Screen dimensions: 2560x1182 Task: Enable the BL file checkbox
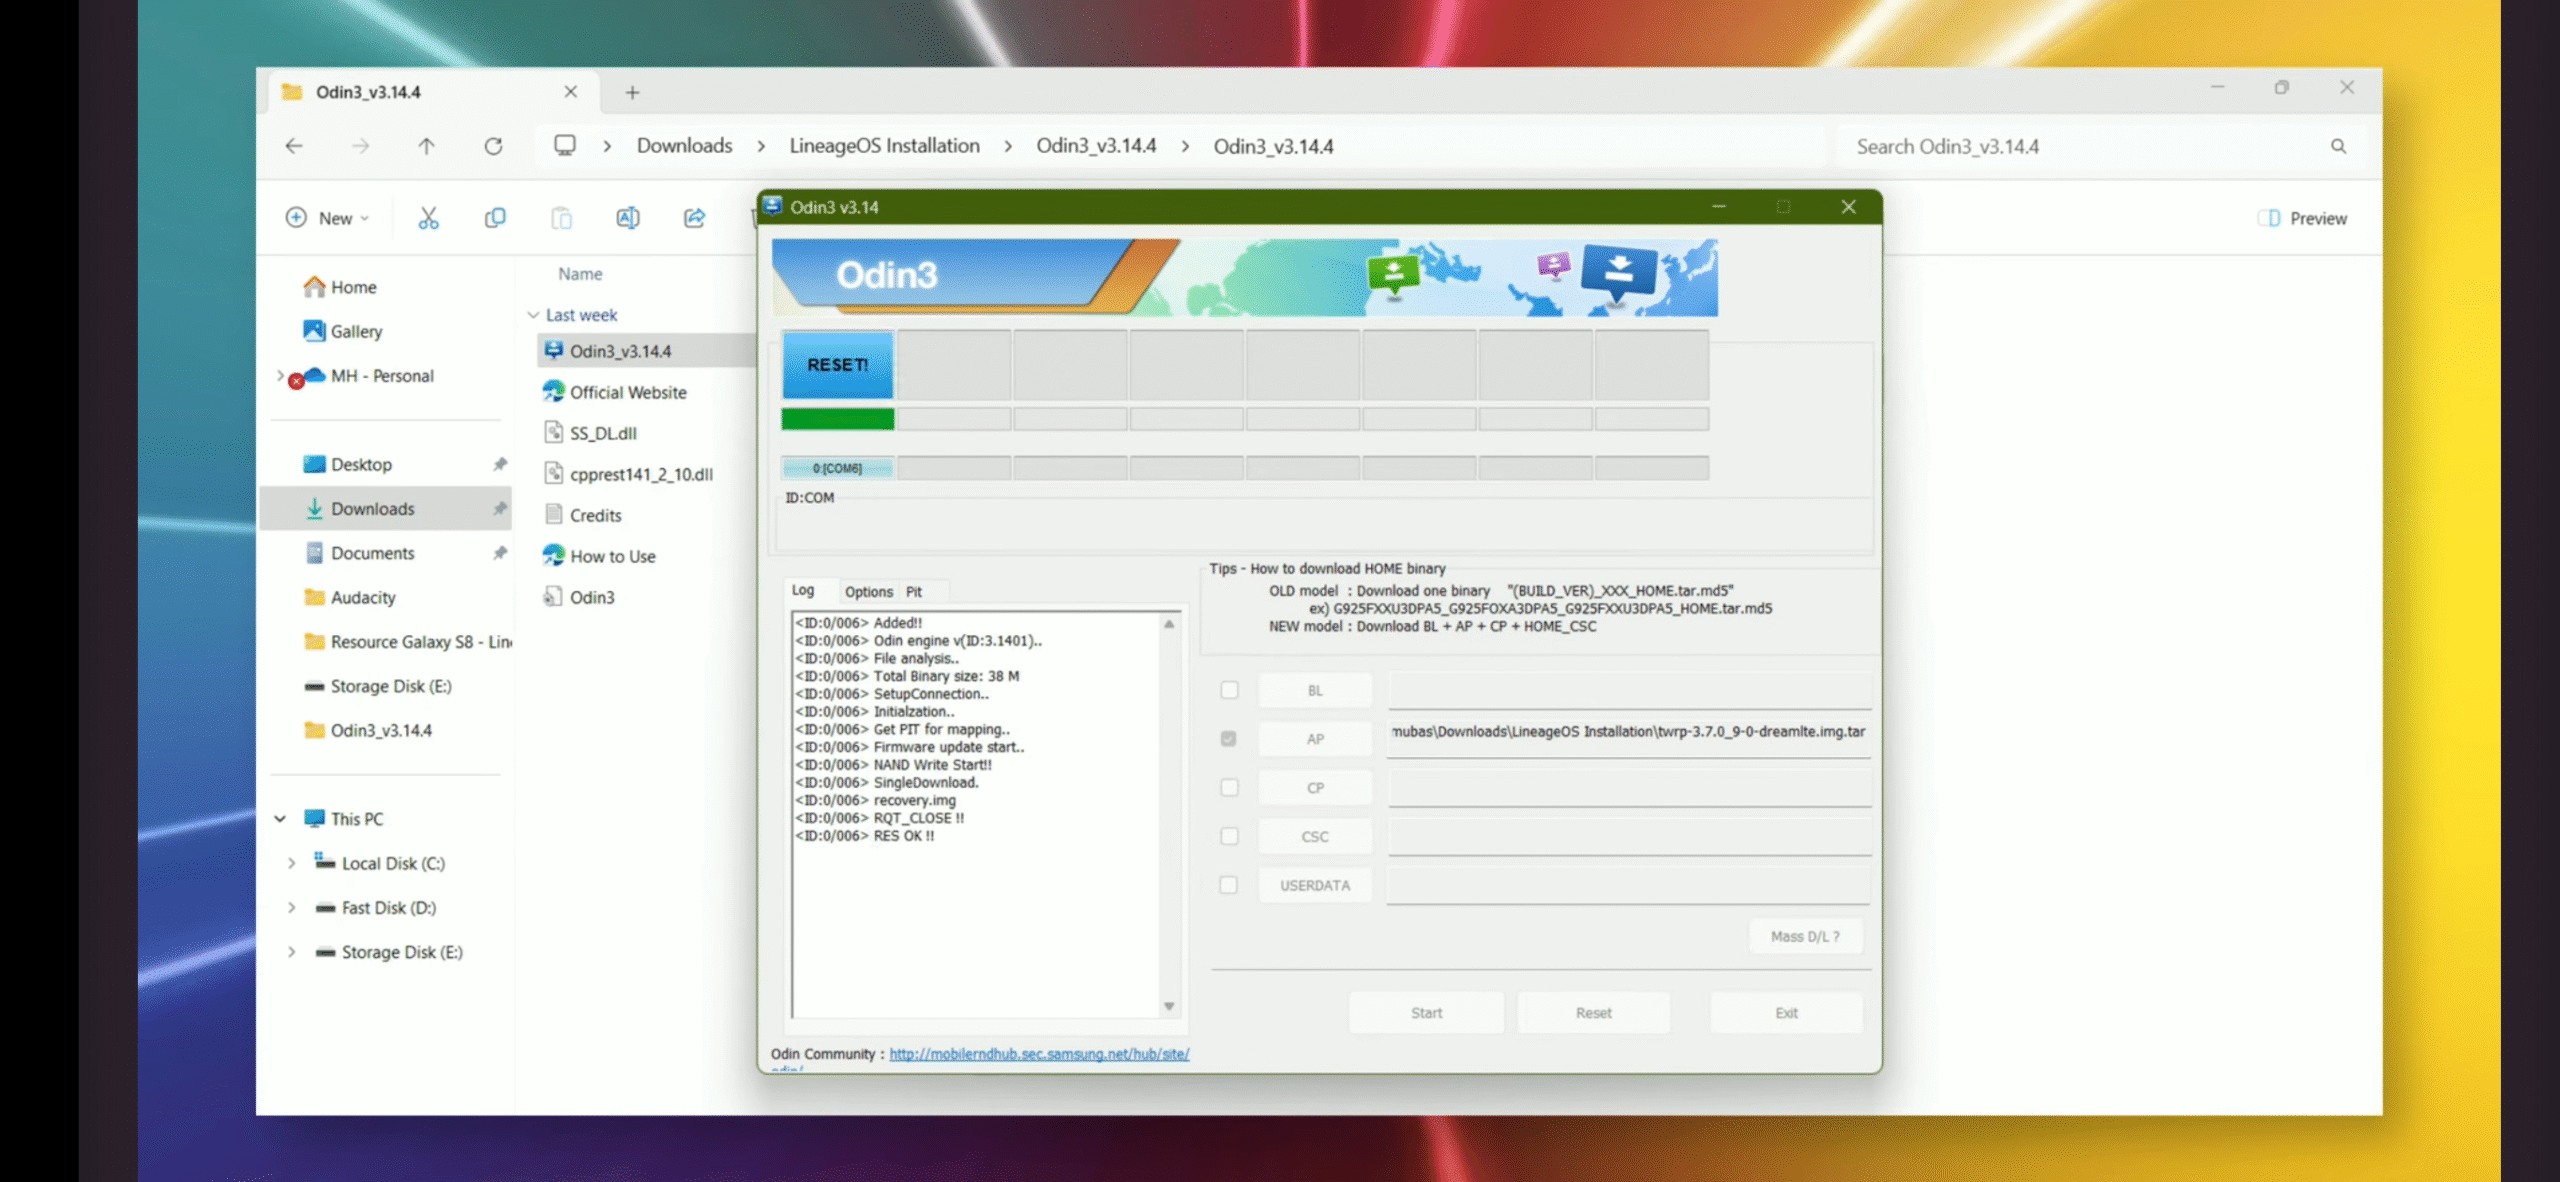pyautogui.click(x=1229, y=690)
